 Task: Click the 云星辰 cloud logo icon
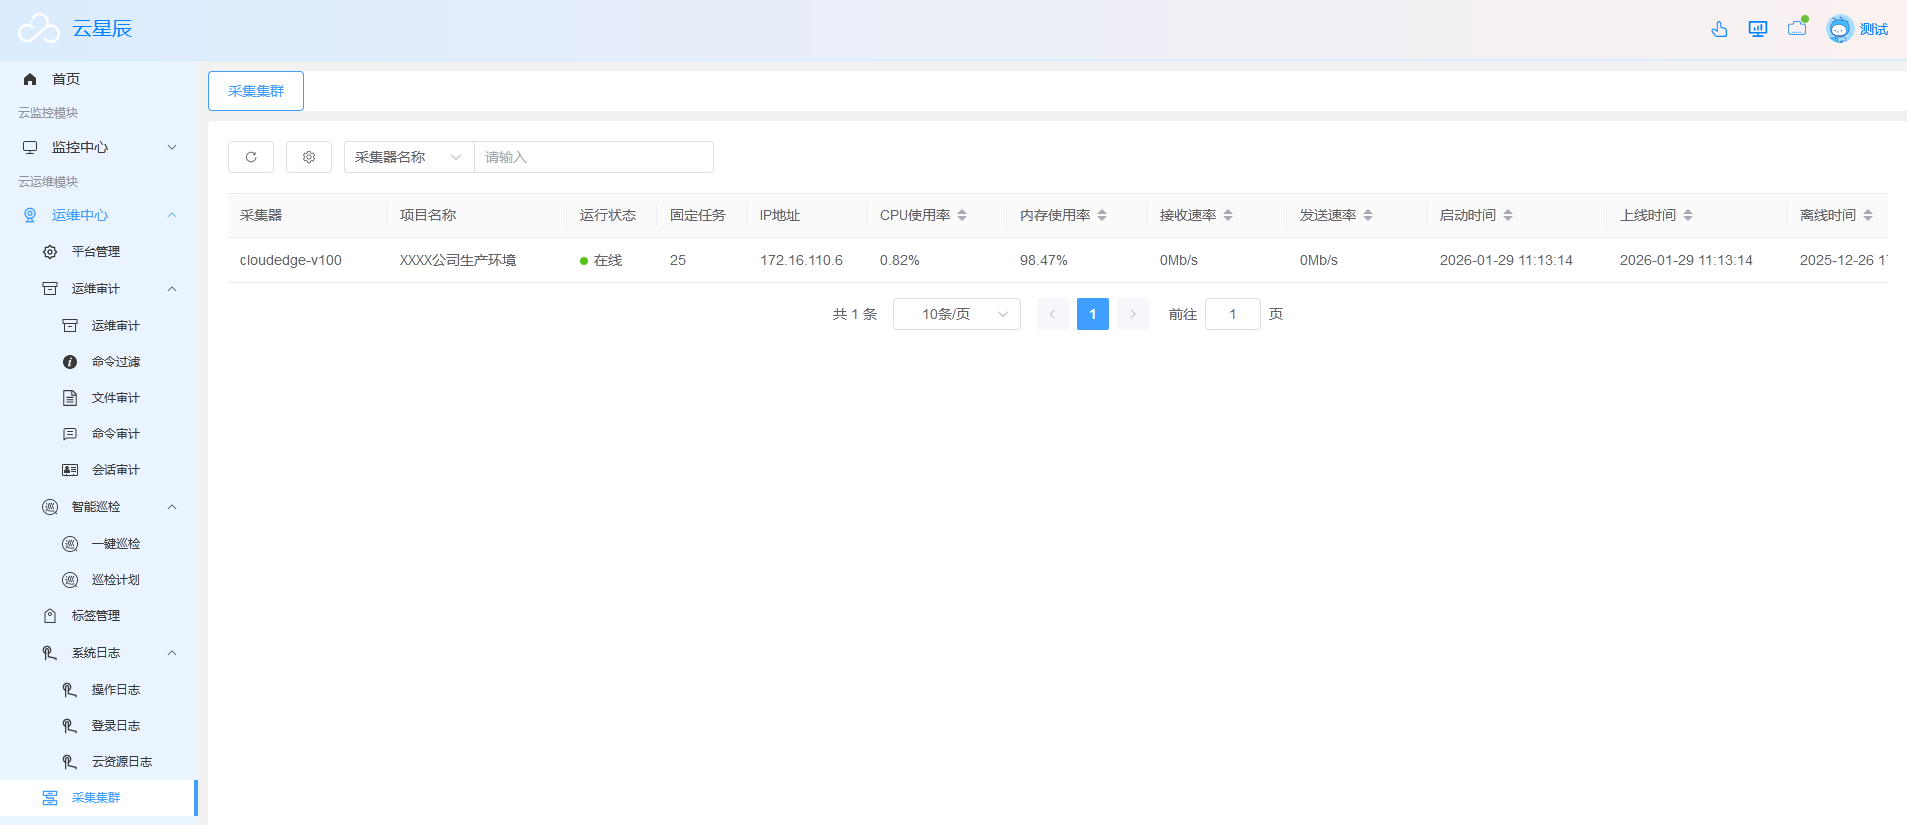point(39,29)
